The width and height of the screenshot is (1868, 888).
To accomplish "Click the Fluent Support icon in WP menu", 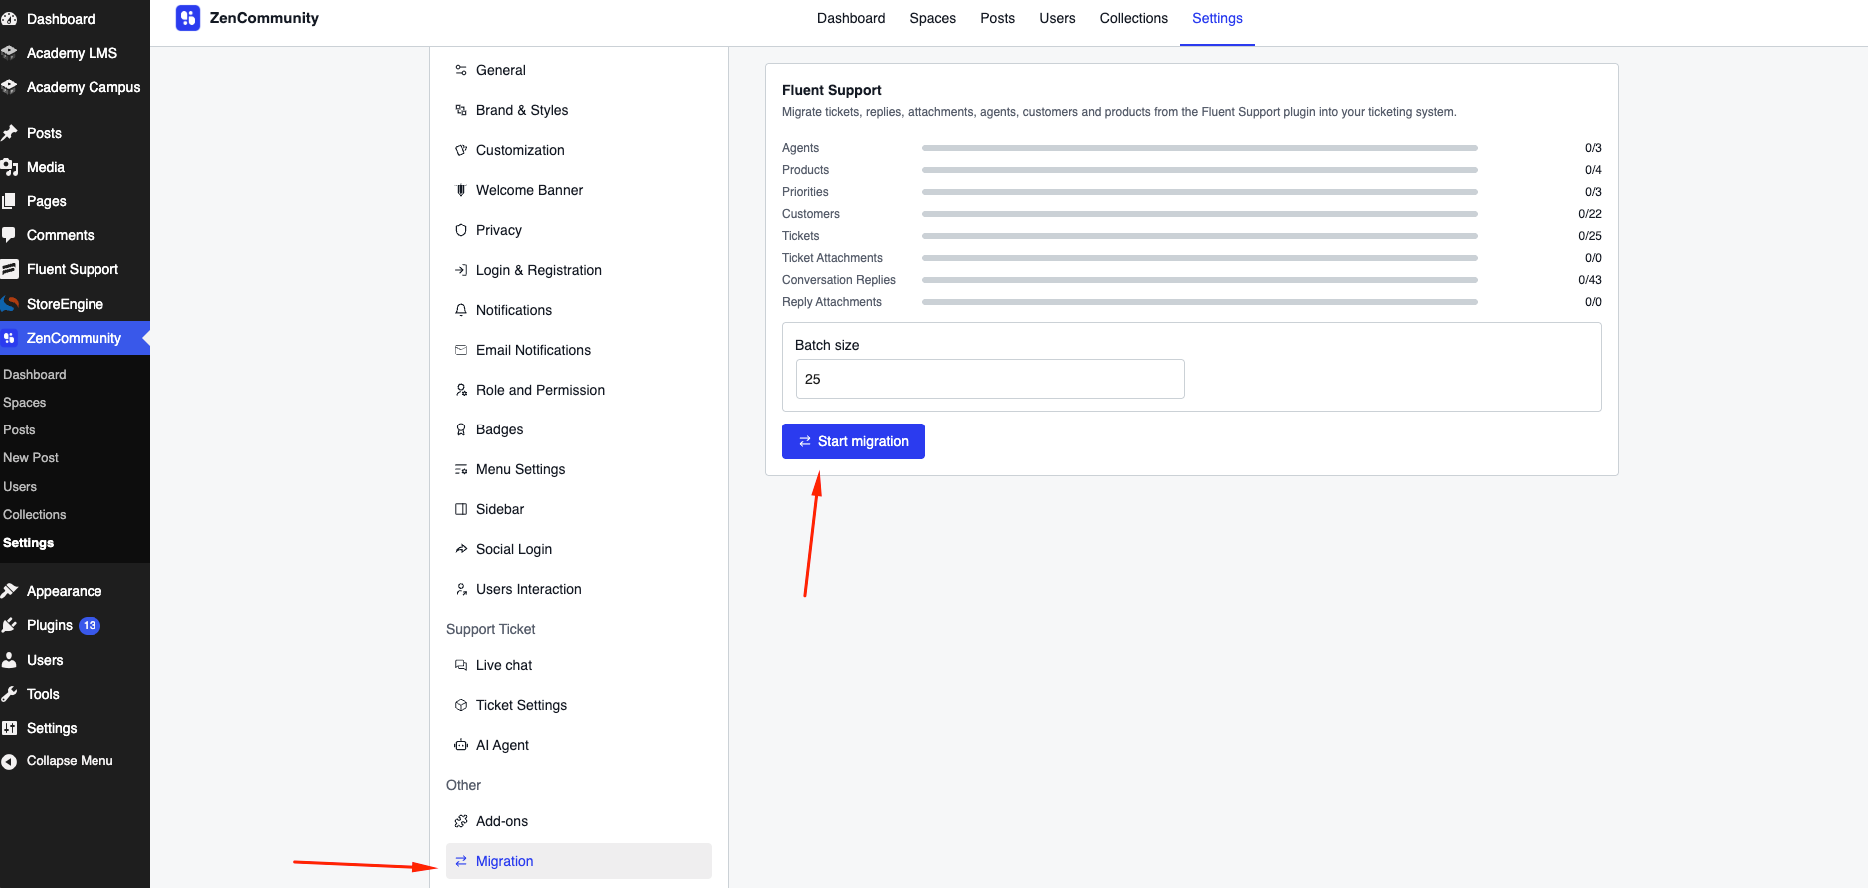I will point(10,269).
